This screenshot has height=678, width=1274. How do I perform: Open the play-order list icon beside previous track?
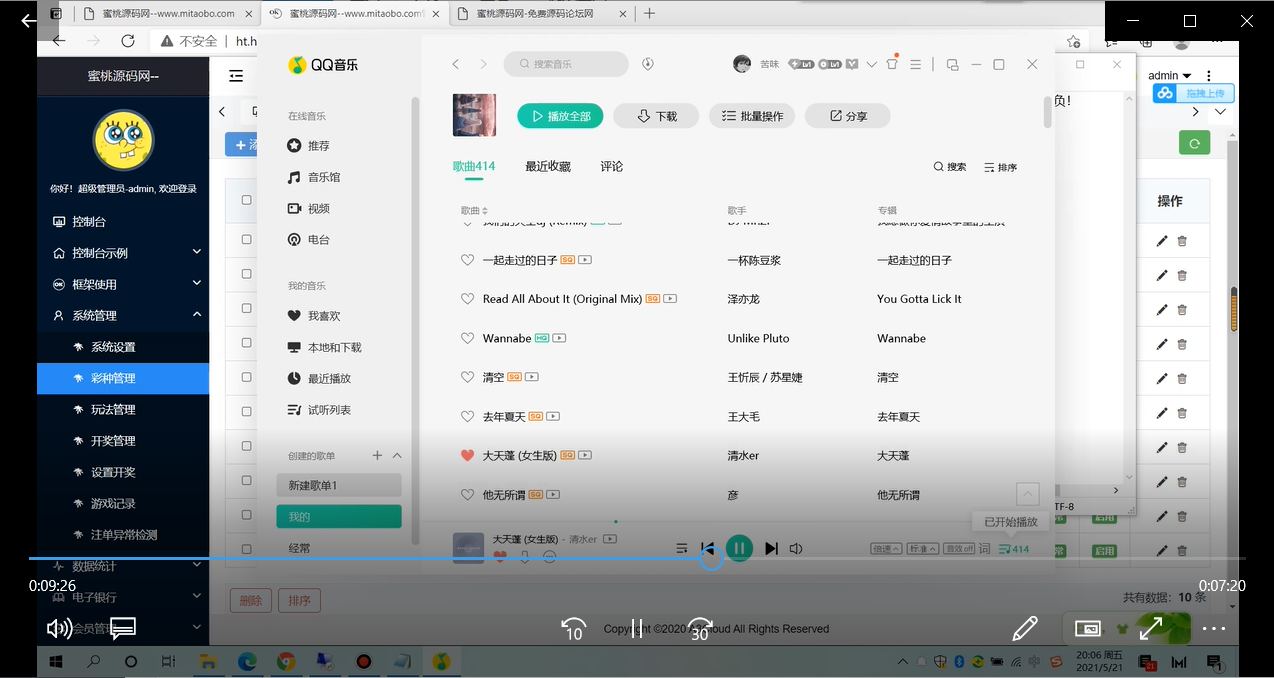click(x=681, y=548)
